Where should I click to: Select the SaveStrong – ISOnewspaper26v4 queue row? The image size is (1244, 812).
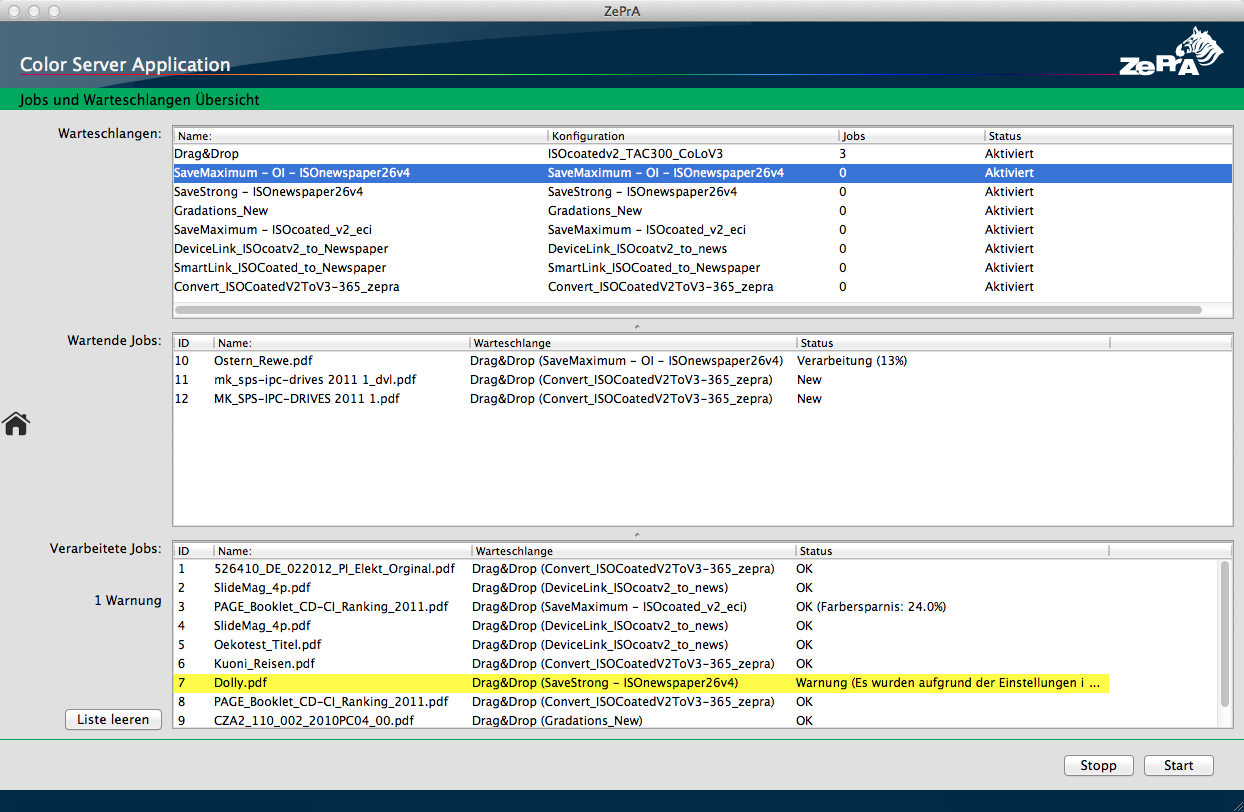300,191
